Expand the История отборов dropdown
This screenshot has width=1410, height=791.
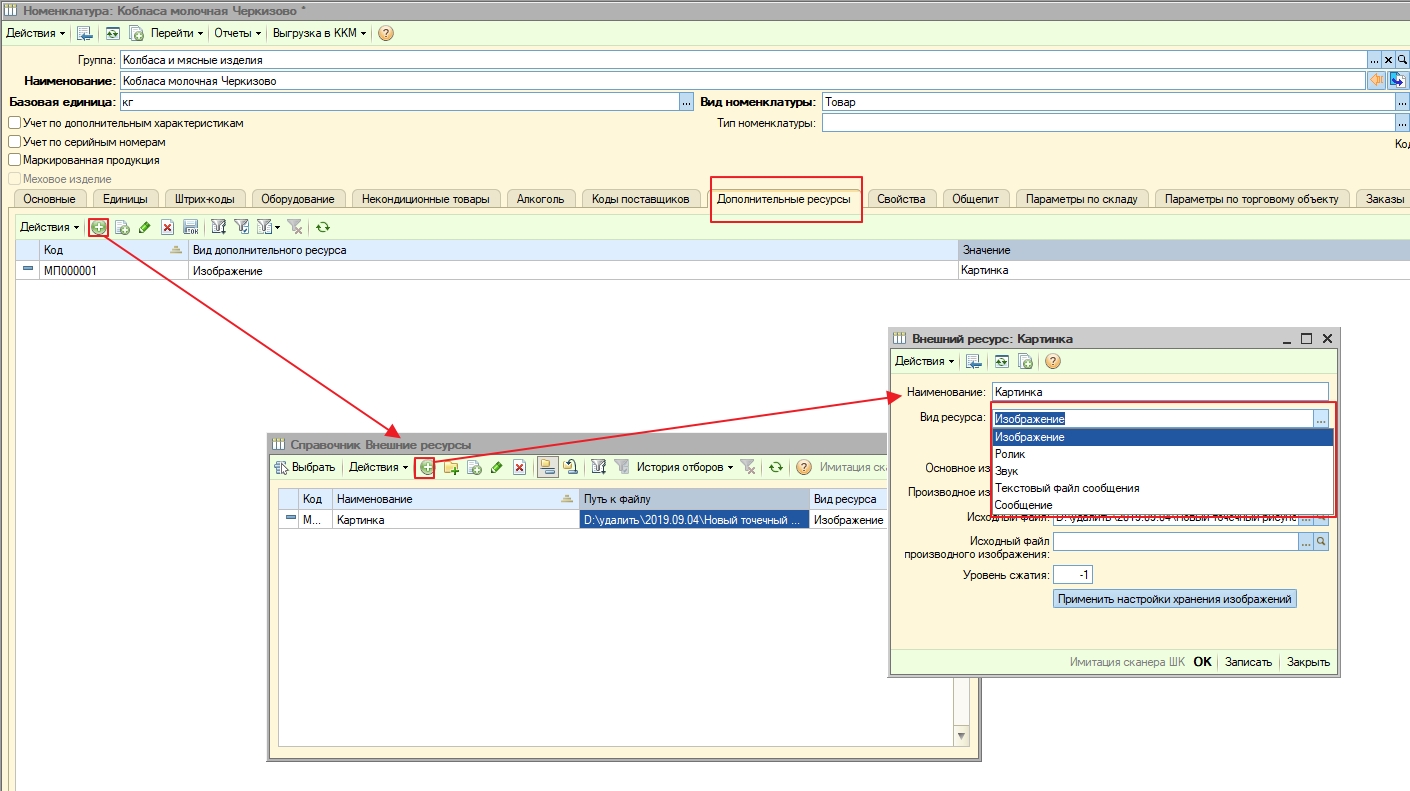pyautogui.click(x=685, y=467)
